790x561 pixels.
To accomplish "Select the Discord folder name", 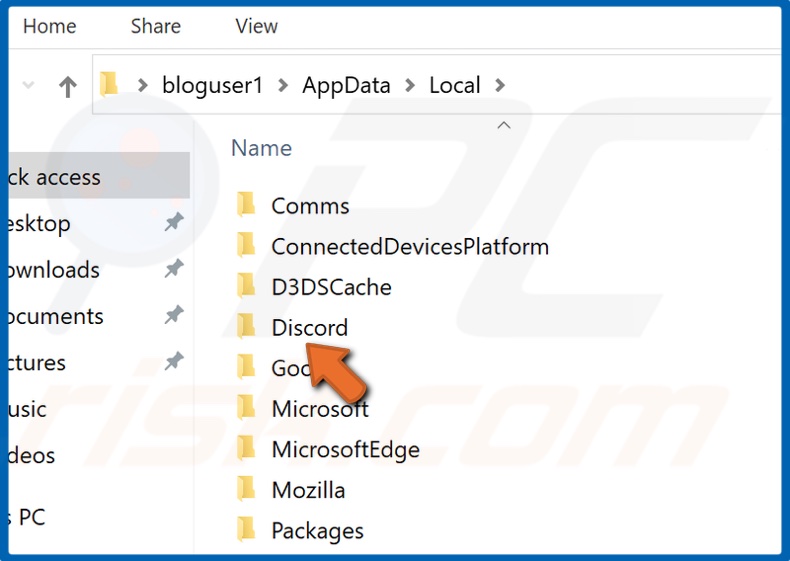I will pos(310,328).
